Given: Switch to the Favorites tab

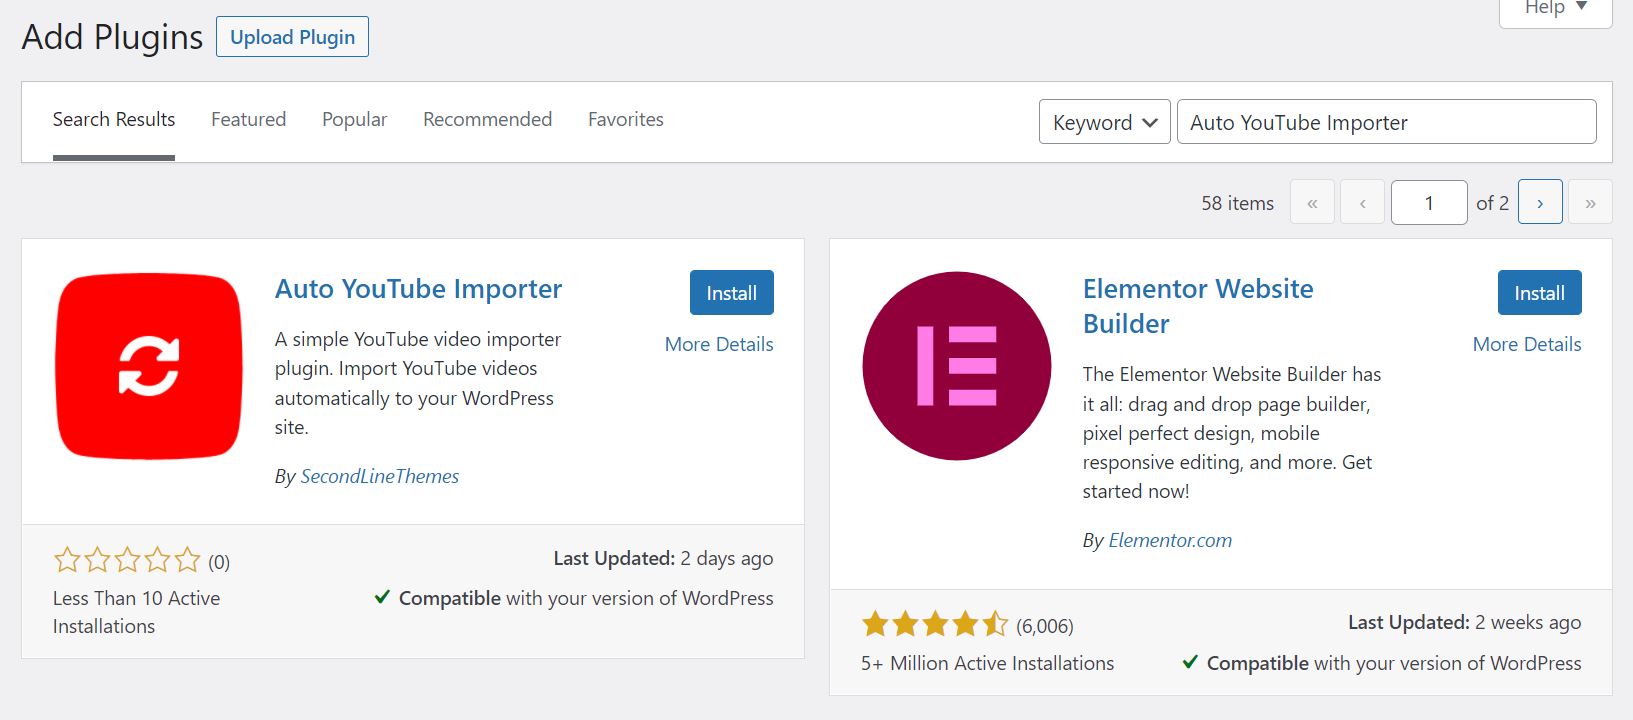Looking at the screenshot, I should [x=626, y=119].
